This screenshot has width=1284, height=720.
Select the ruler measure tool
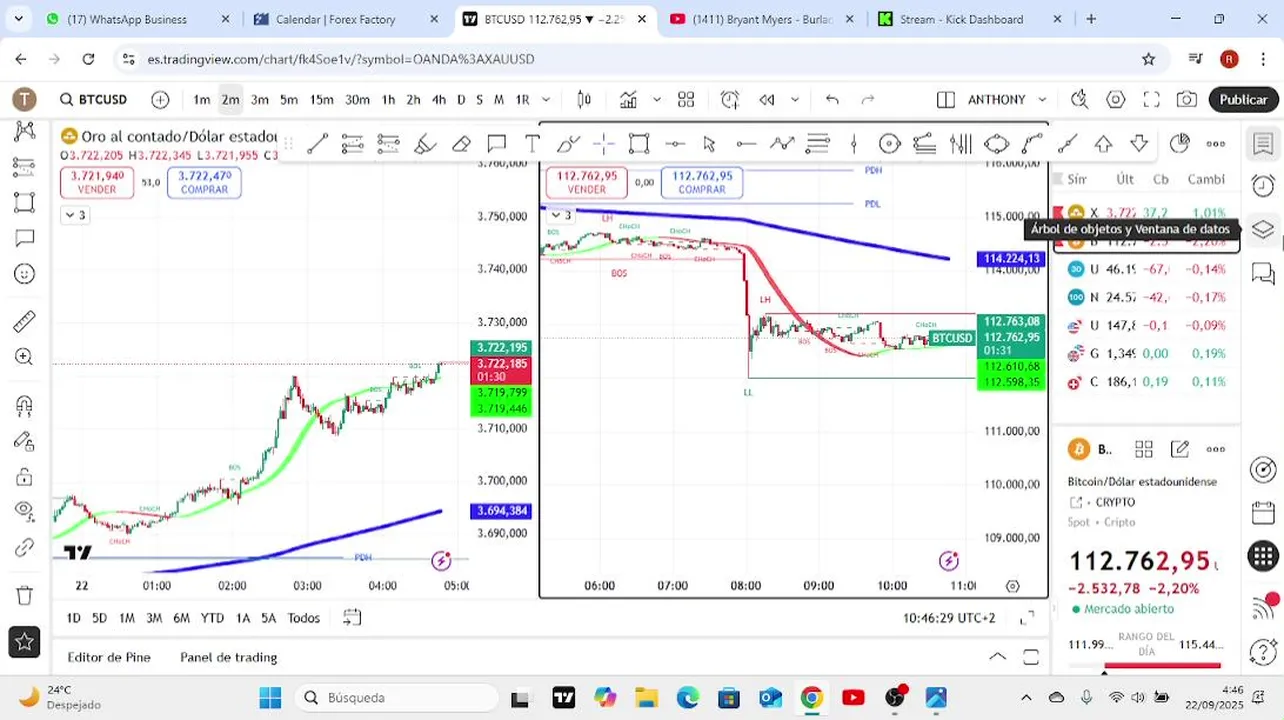(x=24, y=322)
